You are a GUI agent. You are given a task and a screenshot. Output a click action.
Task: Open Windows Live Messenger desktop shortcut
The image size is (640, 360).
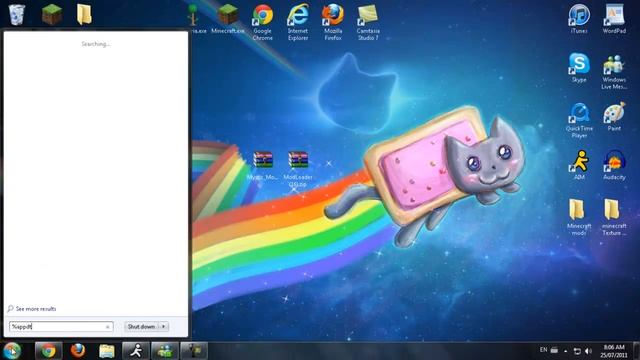(614, 71)
